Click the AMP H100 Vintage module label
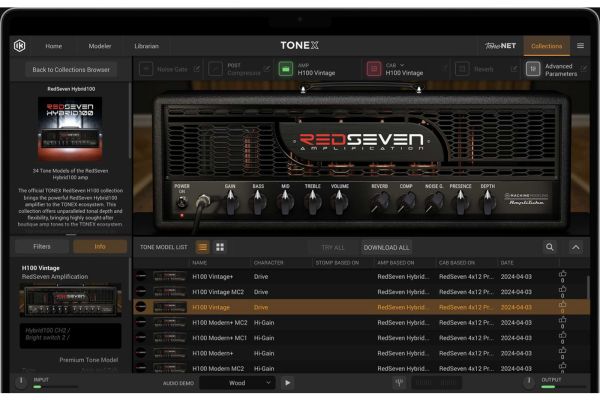The width and height of the screenshot is (600, 400). point(316,70)
